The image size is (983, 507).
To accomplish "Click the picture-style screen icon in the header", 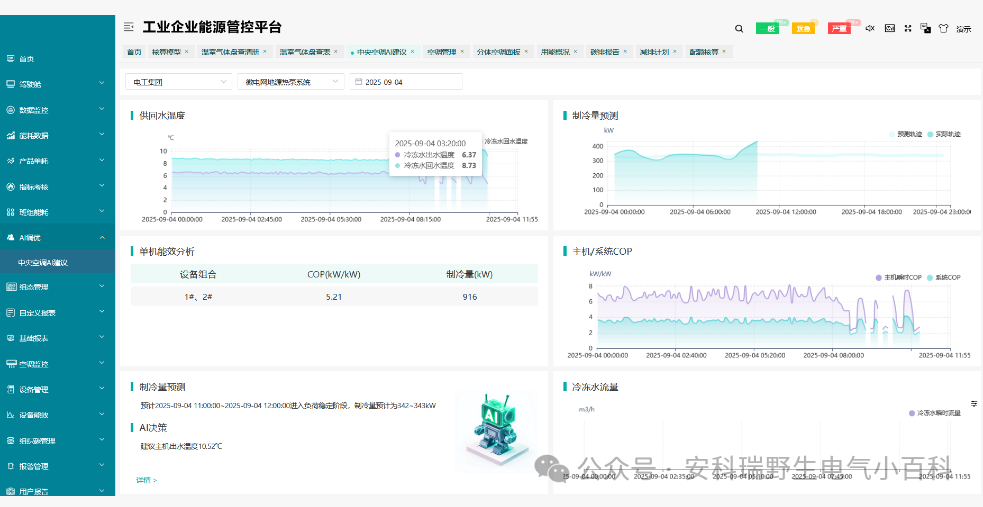I will 890,28.
